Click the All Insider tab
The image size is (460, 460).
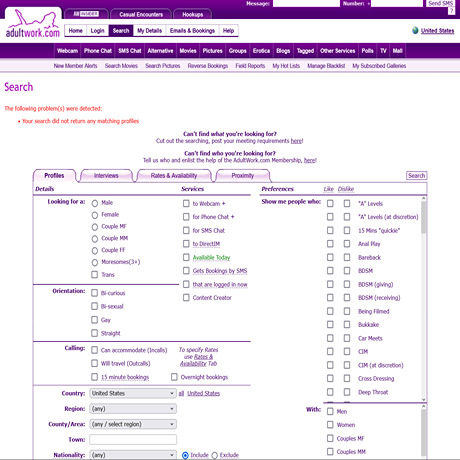[x=86, y=14]
